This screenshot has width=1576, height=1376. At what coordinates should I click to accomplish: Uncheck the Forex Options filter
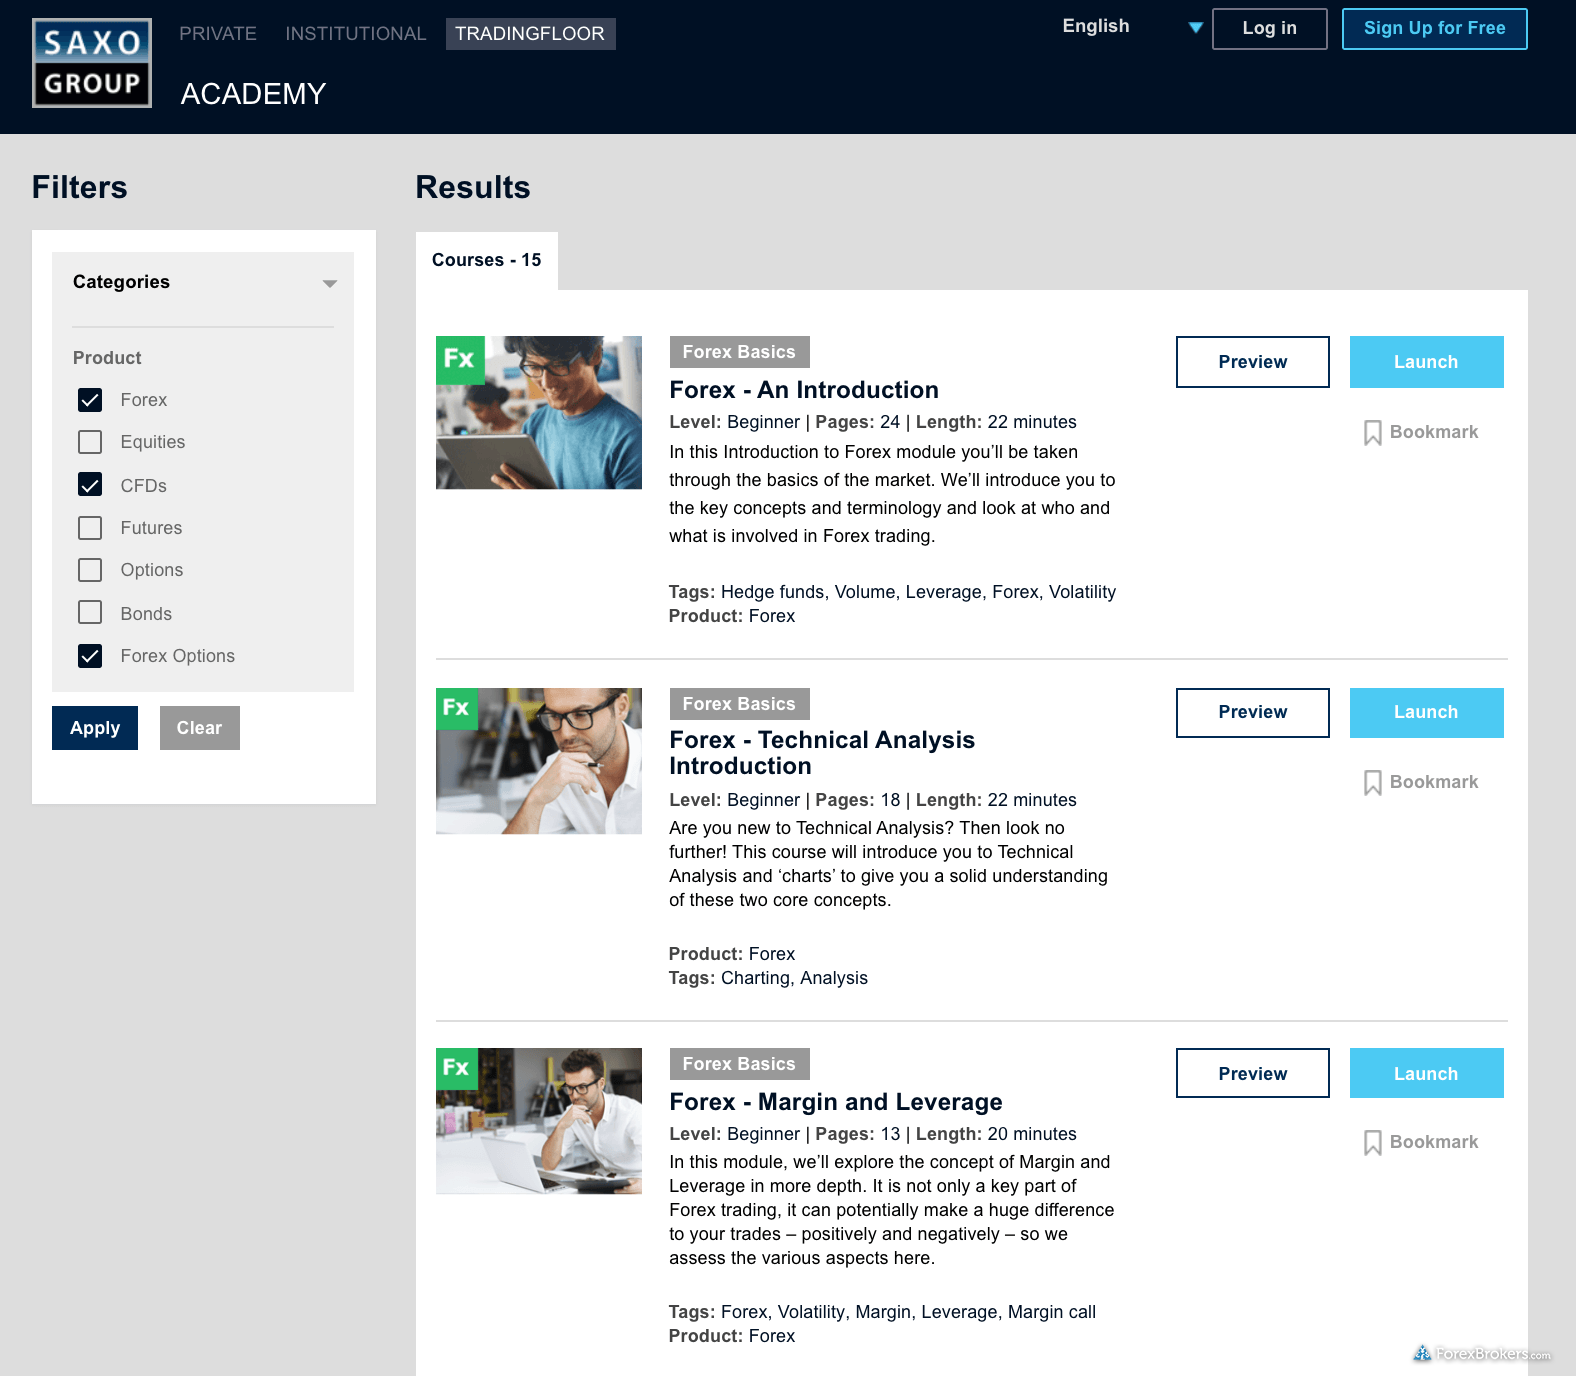click(90, 656)
